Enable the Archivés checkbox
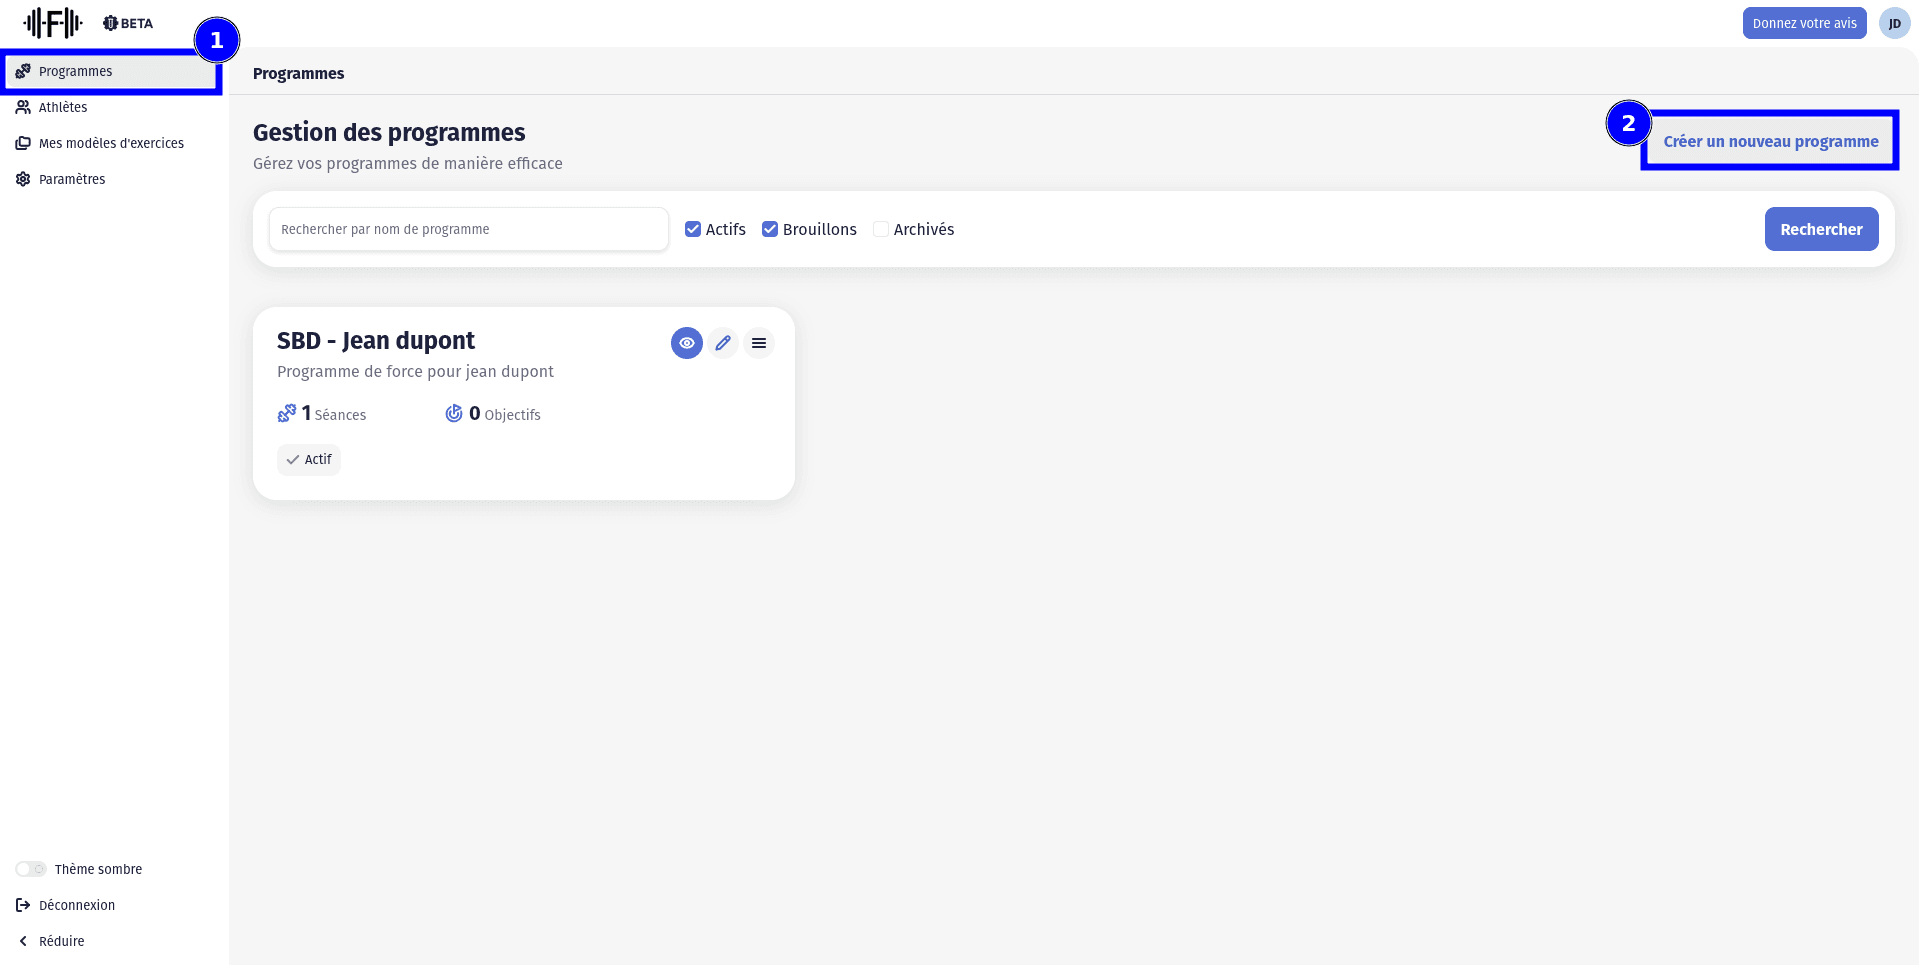Screen dimensions: 1919x965 881,229
